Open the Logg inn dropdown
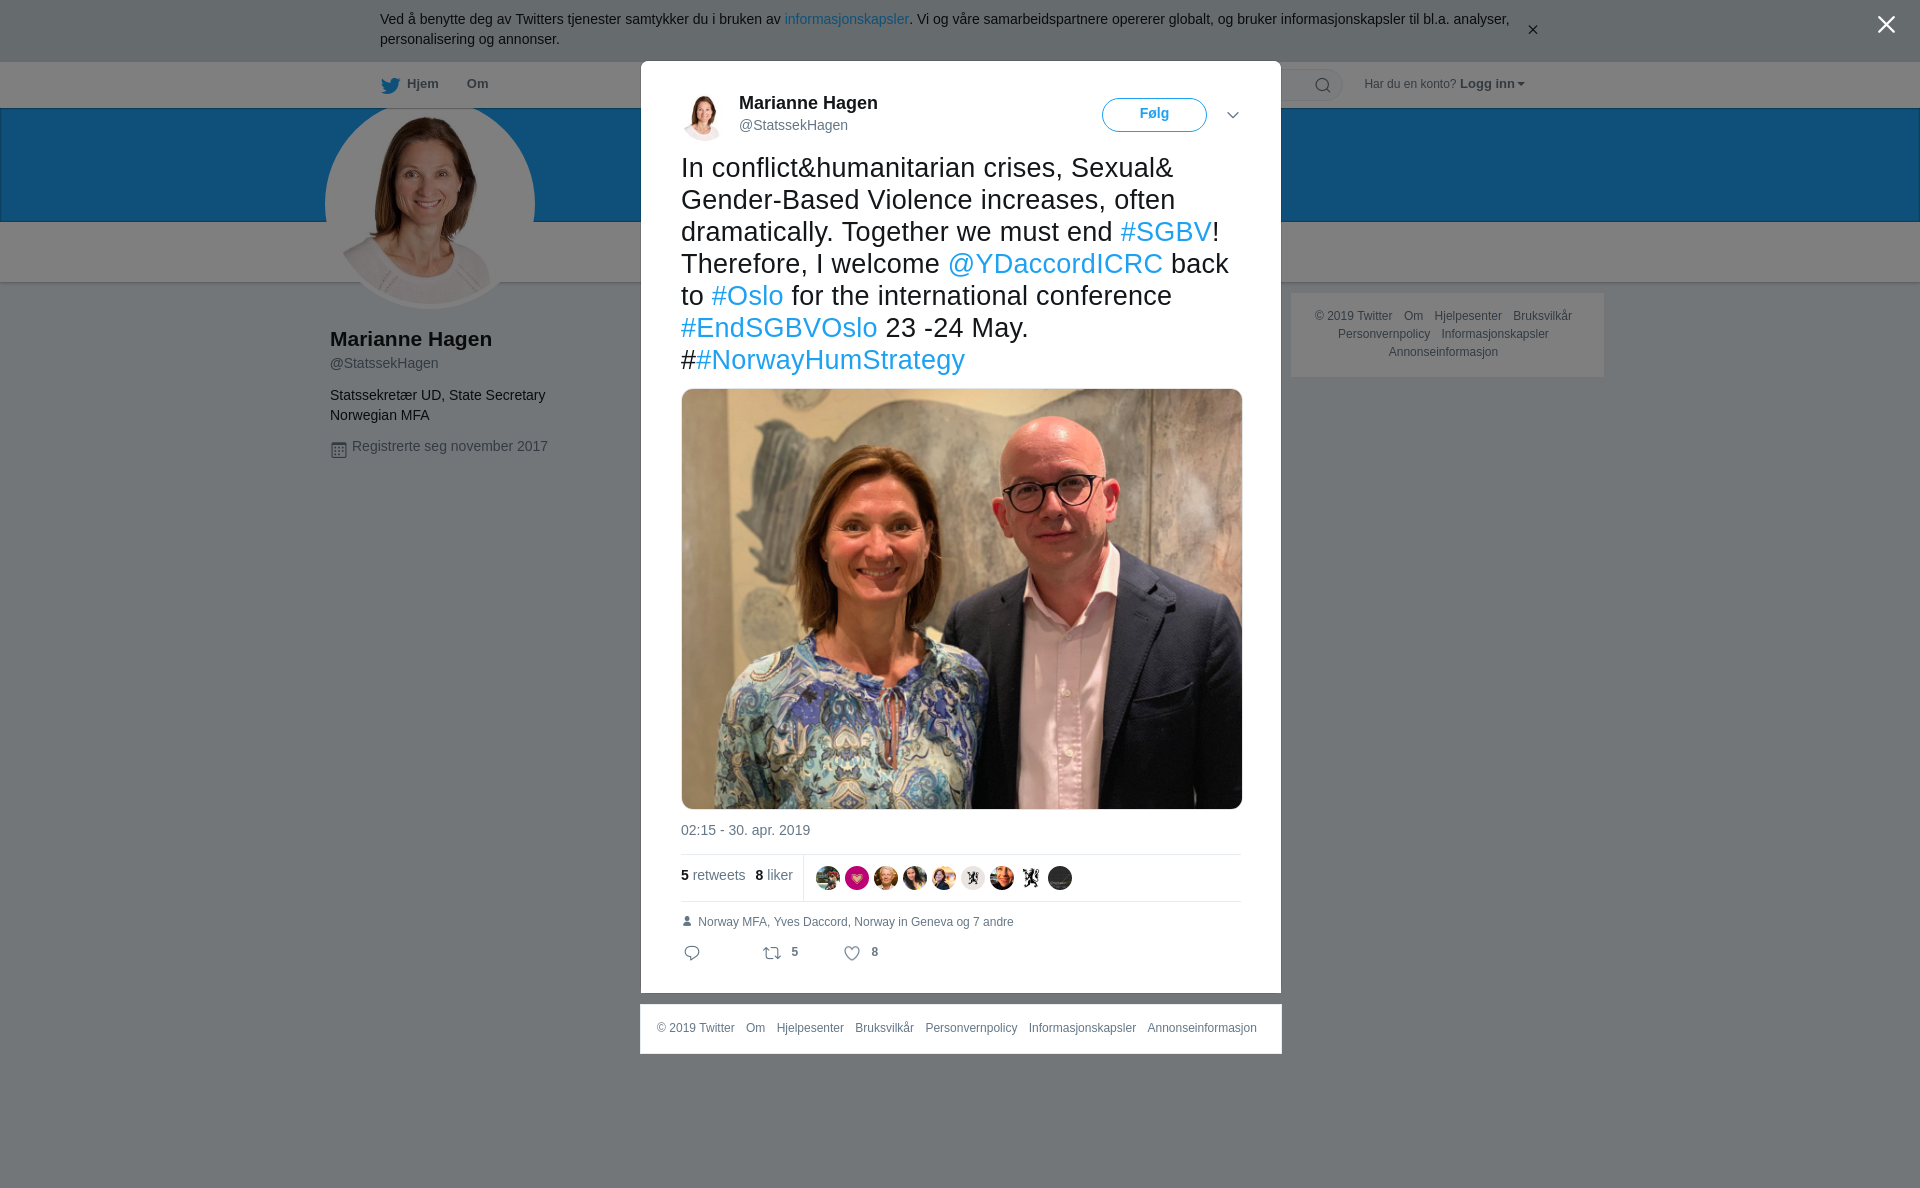Image resolution: width=1920 pixels, height=1188 pixels. [x=1491, y=84]
